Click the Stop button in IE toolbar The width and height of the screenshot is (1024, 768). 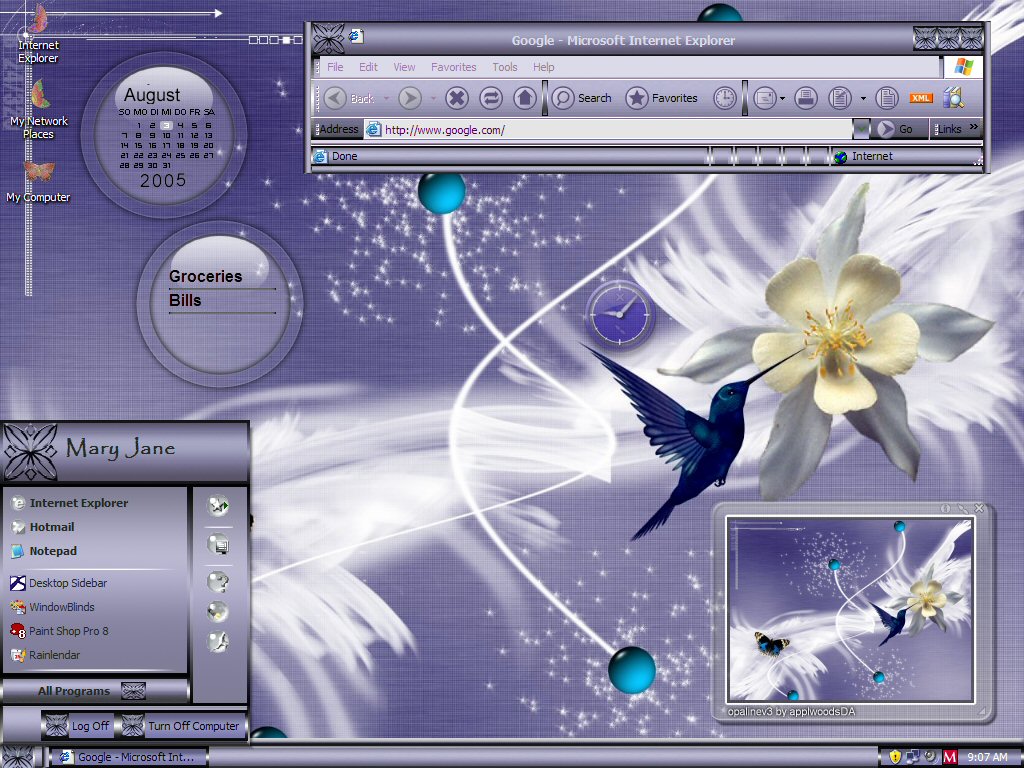[x=457, y=98]
